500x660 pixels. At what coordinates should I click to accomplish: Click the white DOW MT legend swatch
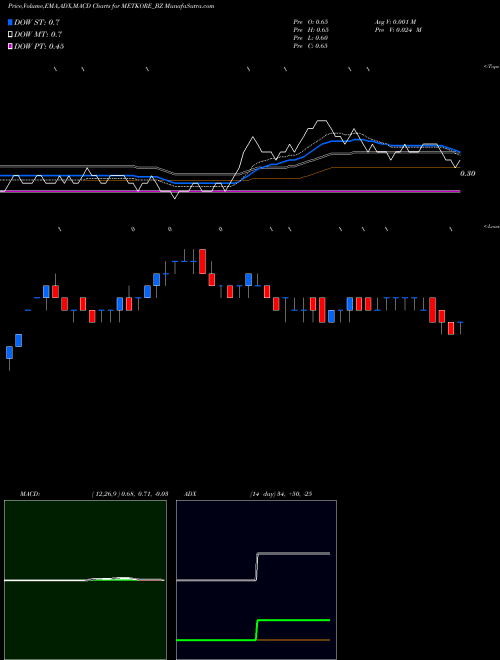pos(10,34)
